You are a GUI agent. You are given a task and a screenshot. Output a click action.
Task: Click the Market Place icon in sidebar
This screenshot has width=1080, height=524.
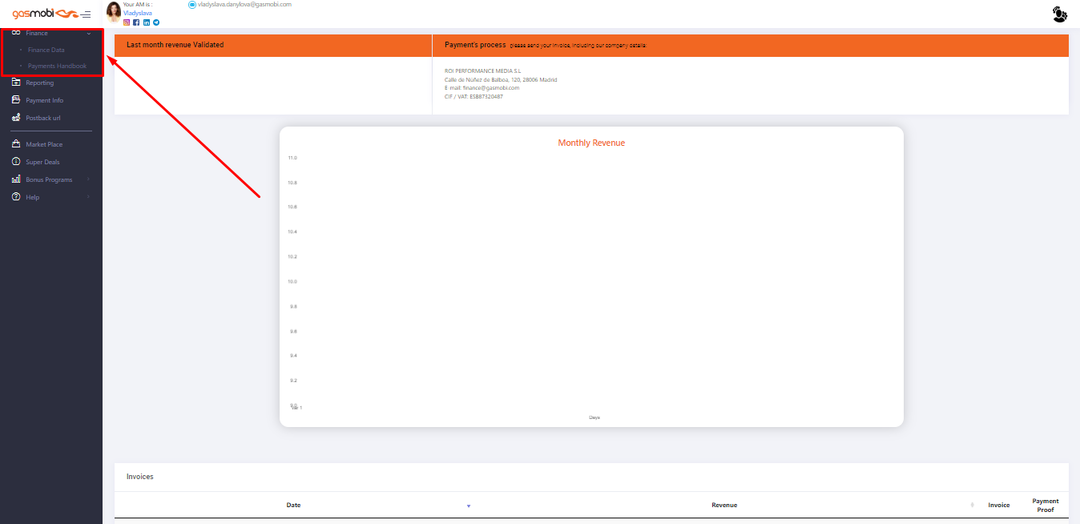(16, 145)
